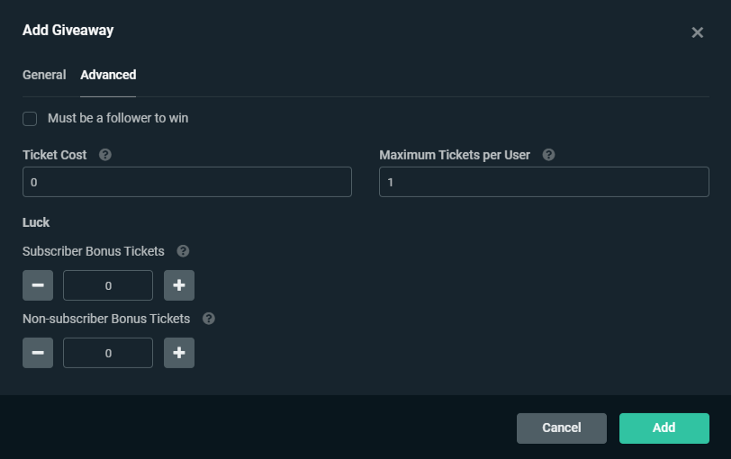Select the Subscriber Bonus Tickets number field
Screen dimensions: 731x459
click(108, 285)
